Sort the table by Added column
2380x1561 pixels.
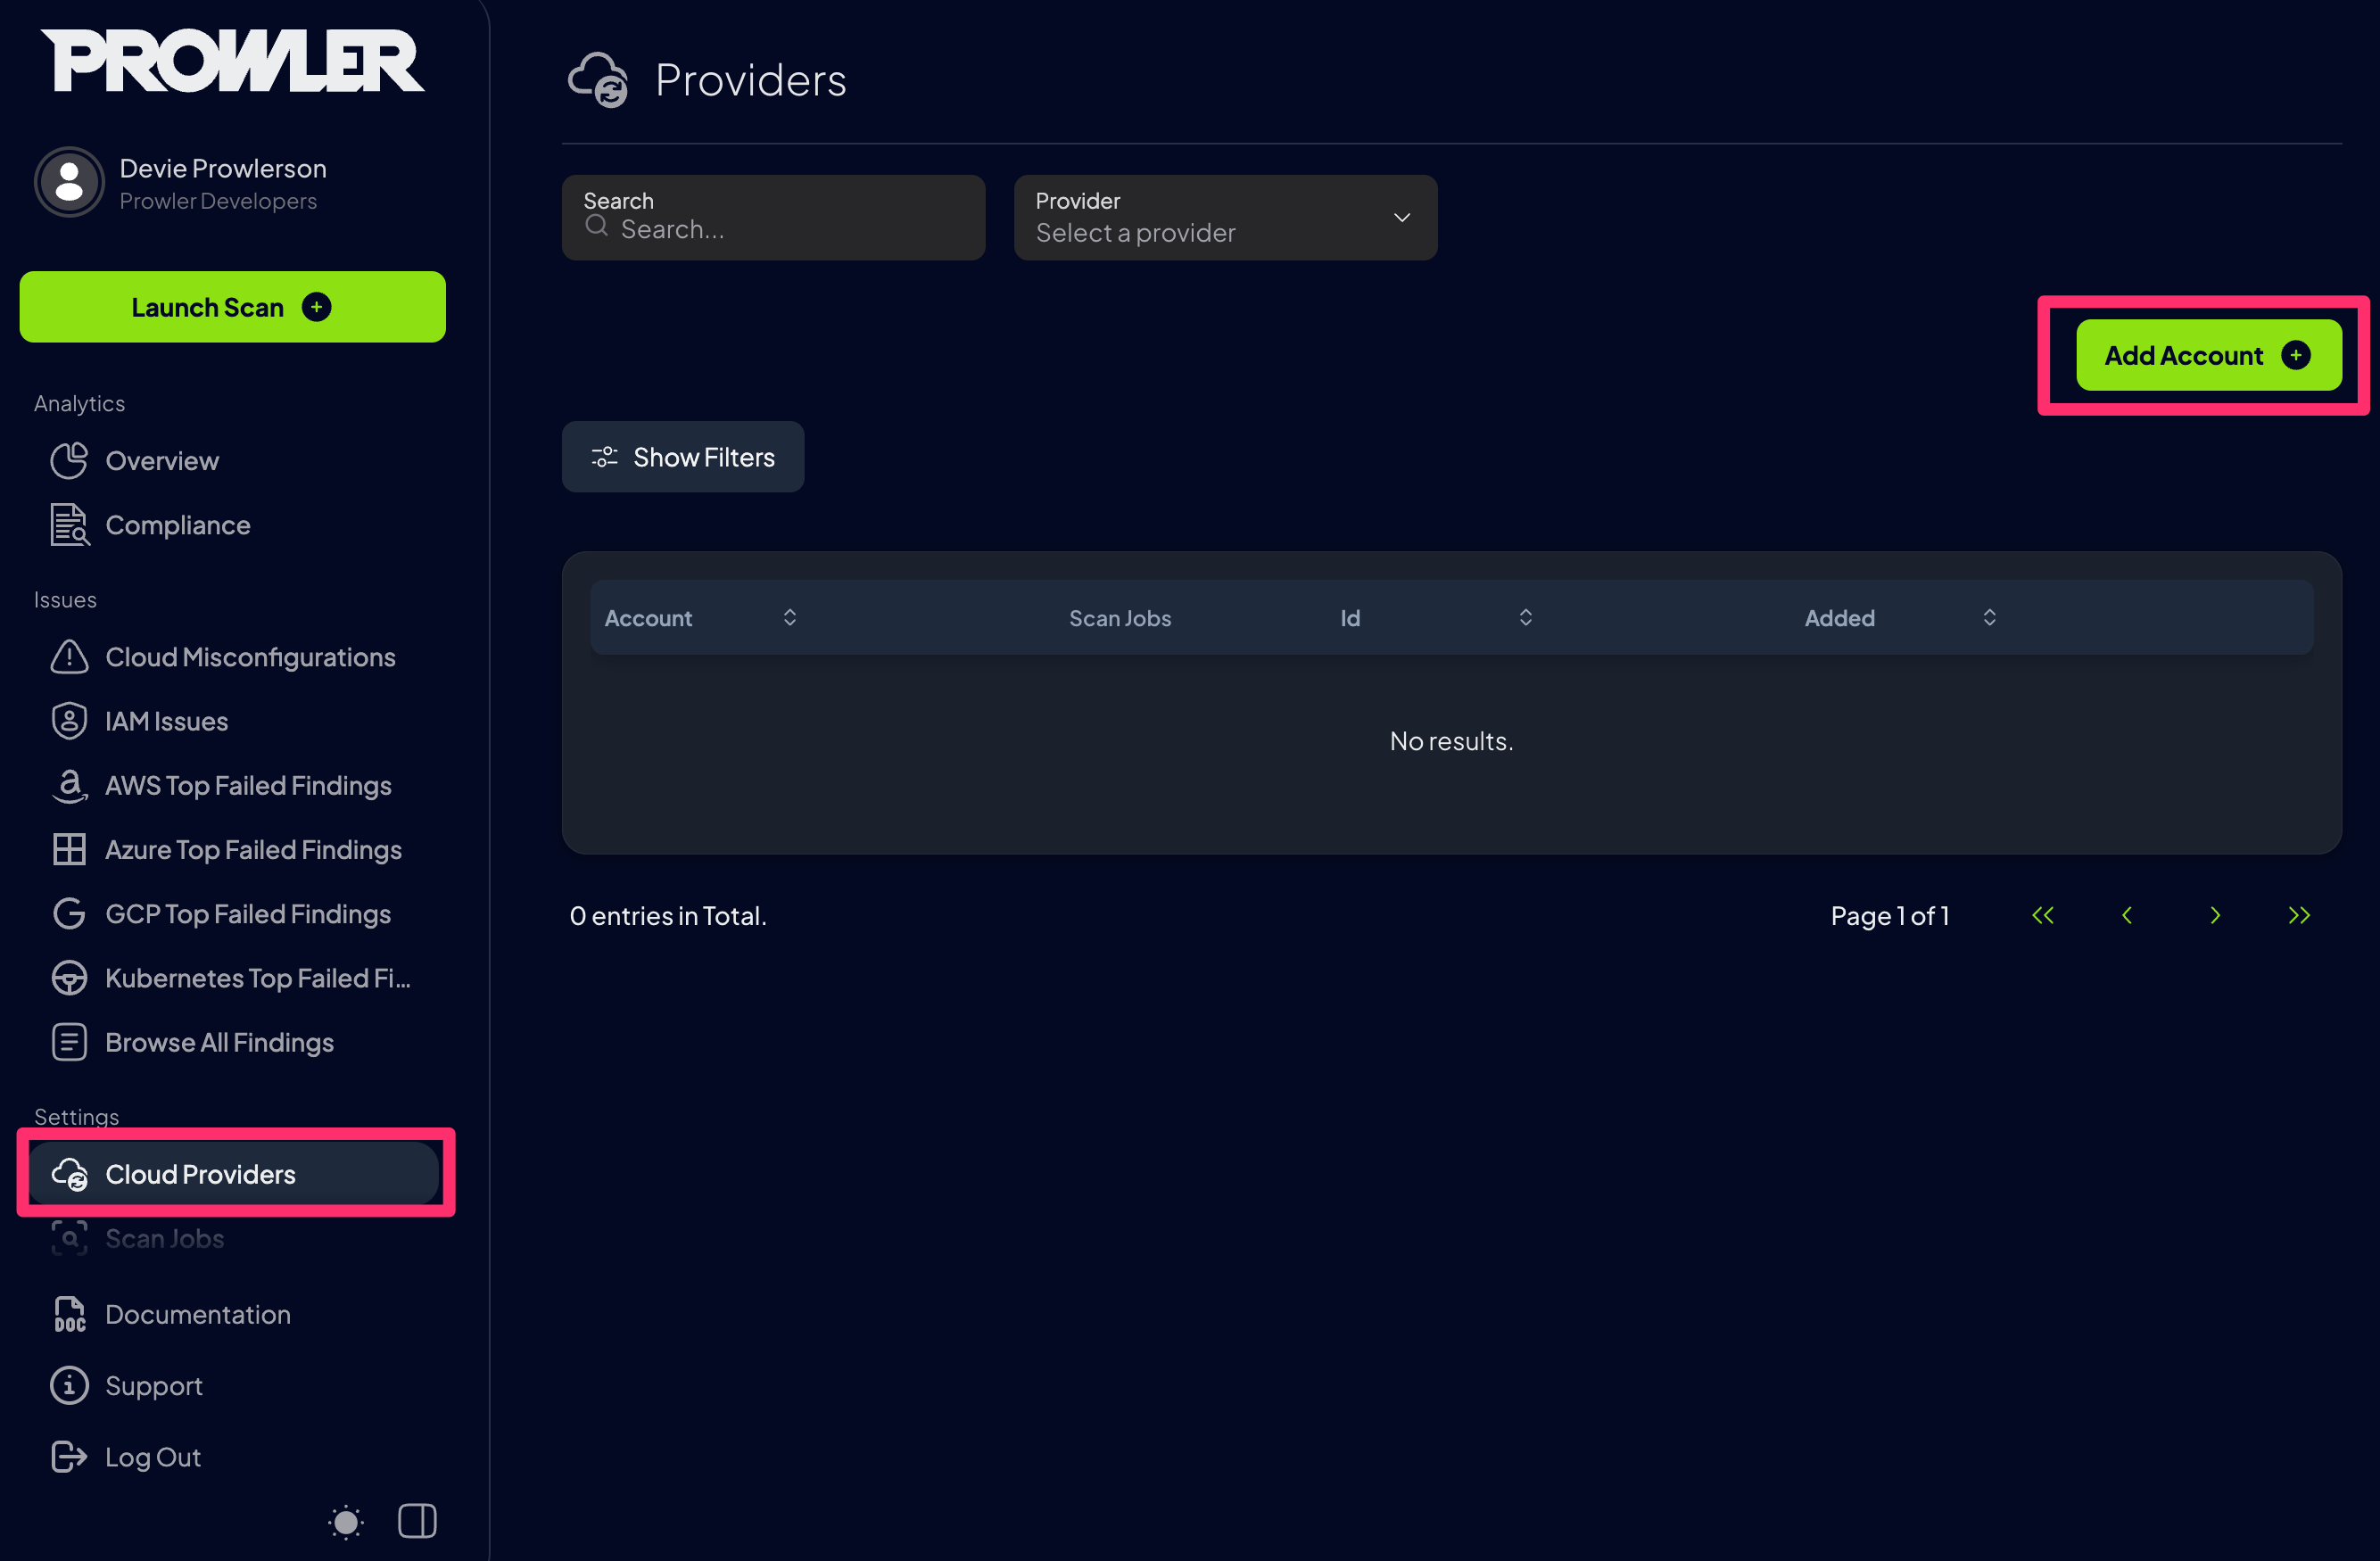coord(1990,617)
